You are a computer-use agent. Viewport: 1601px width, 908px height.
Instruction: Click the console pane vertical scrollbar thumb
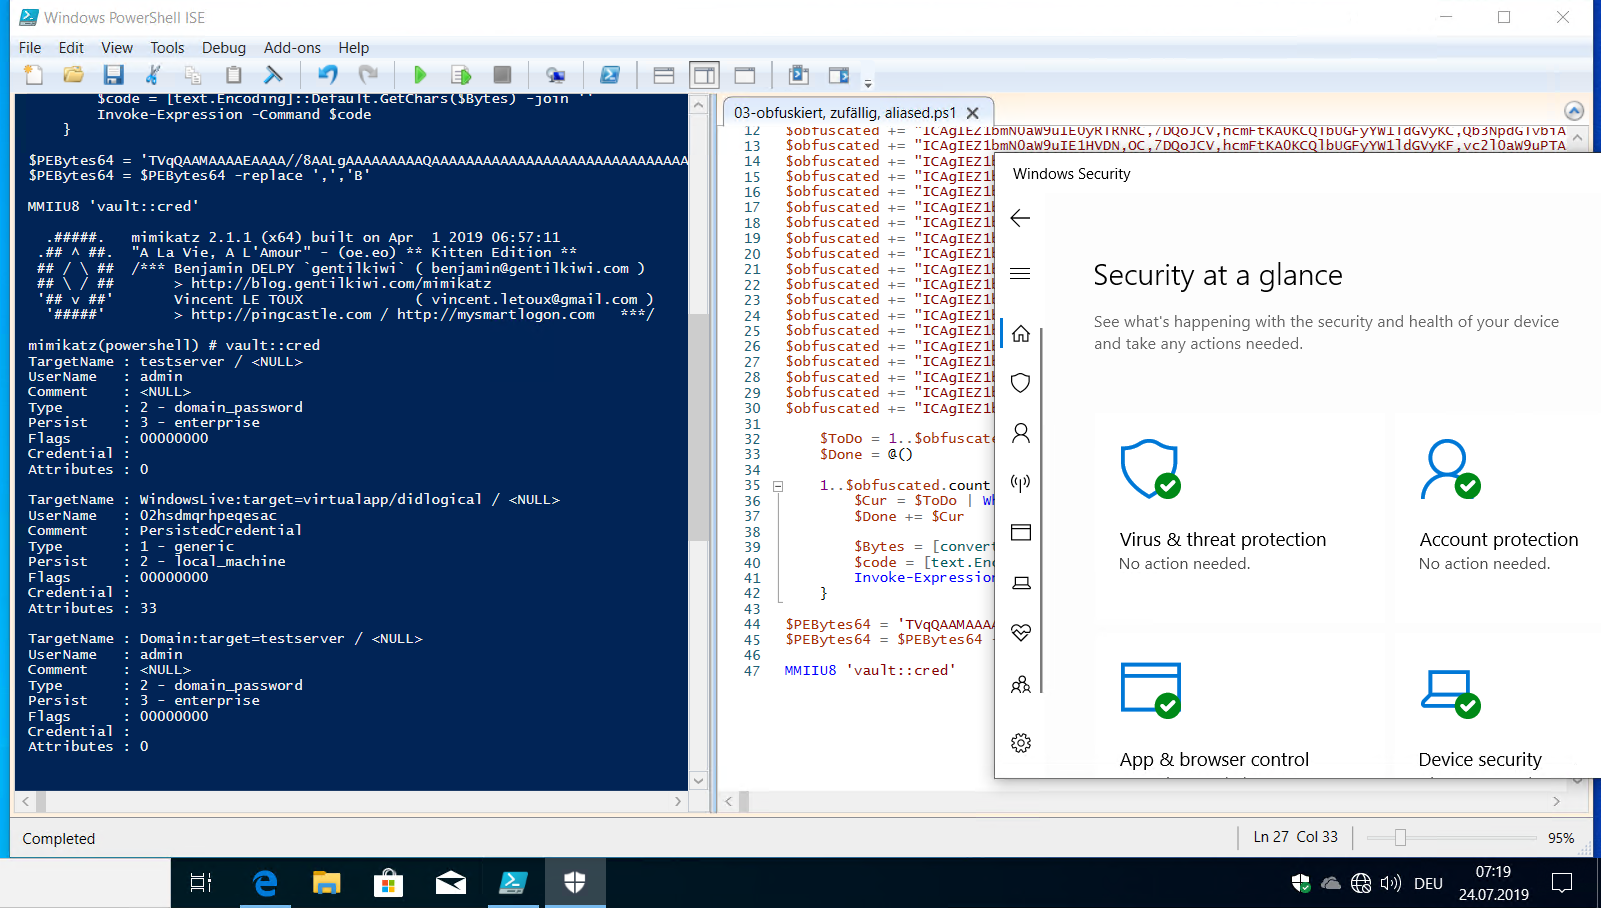[698, 427]
